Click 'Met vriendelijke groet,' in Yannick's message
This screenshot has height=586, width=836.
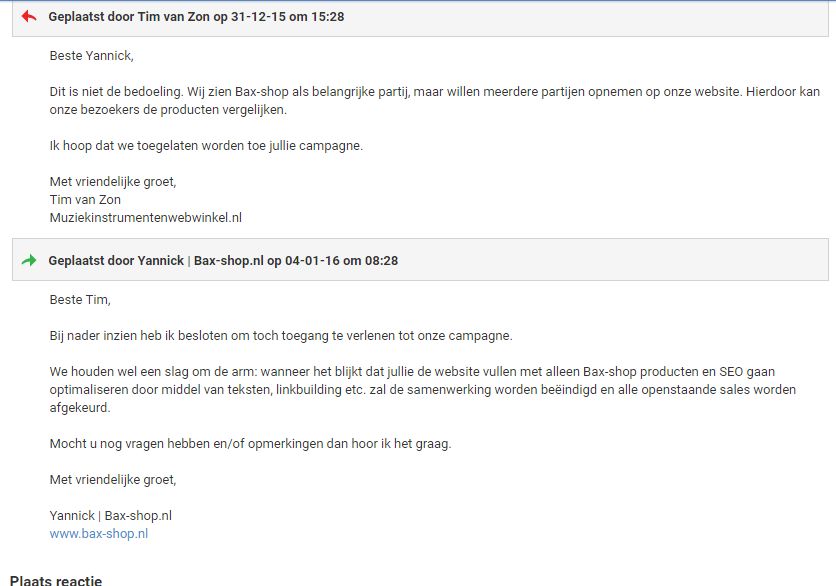coord(113,480)
